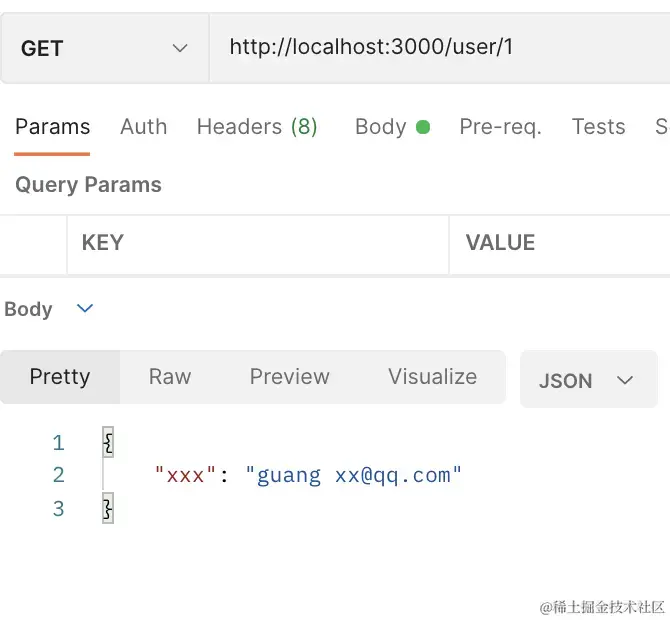Viewport: 670px width, 620px height.
Task: Open the Visualize response view
Action: [432, 377]
